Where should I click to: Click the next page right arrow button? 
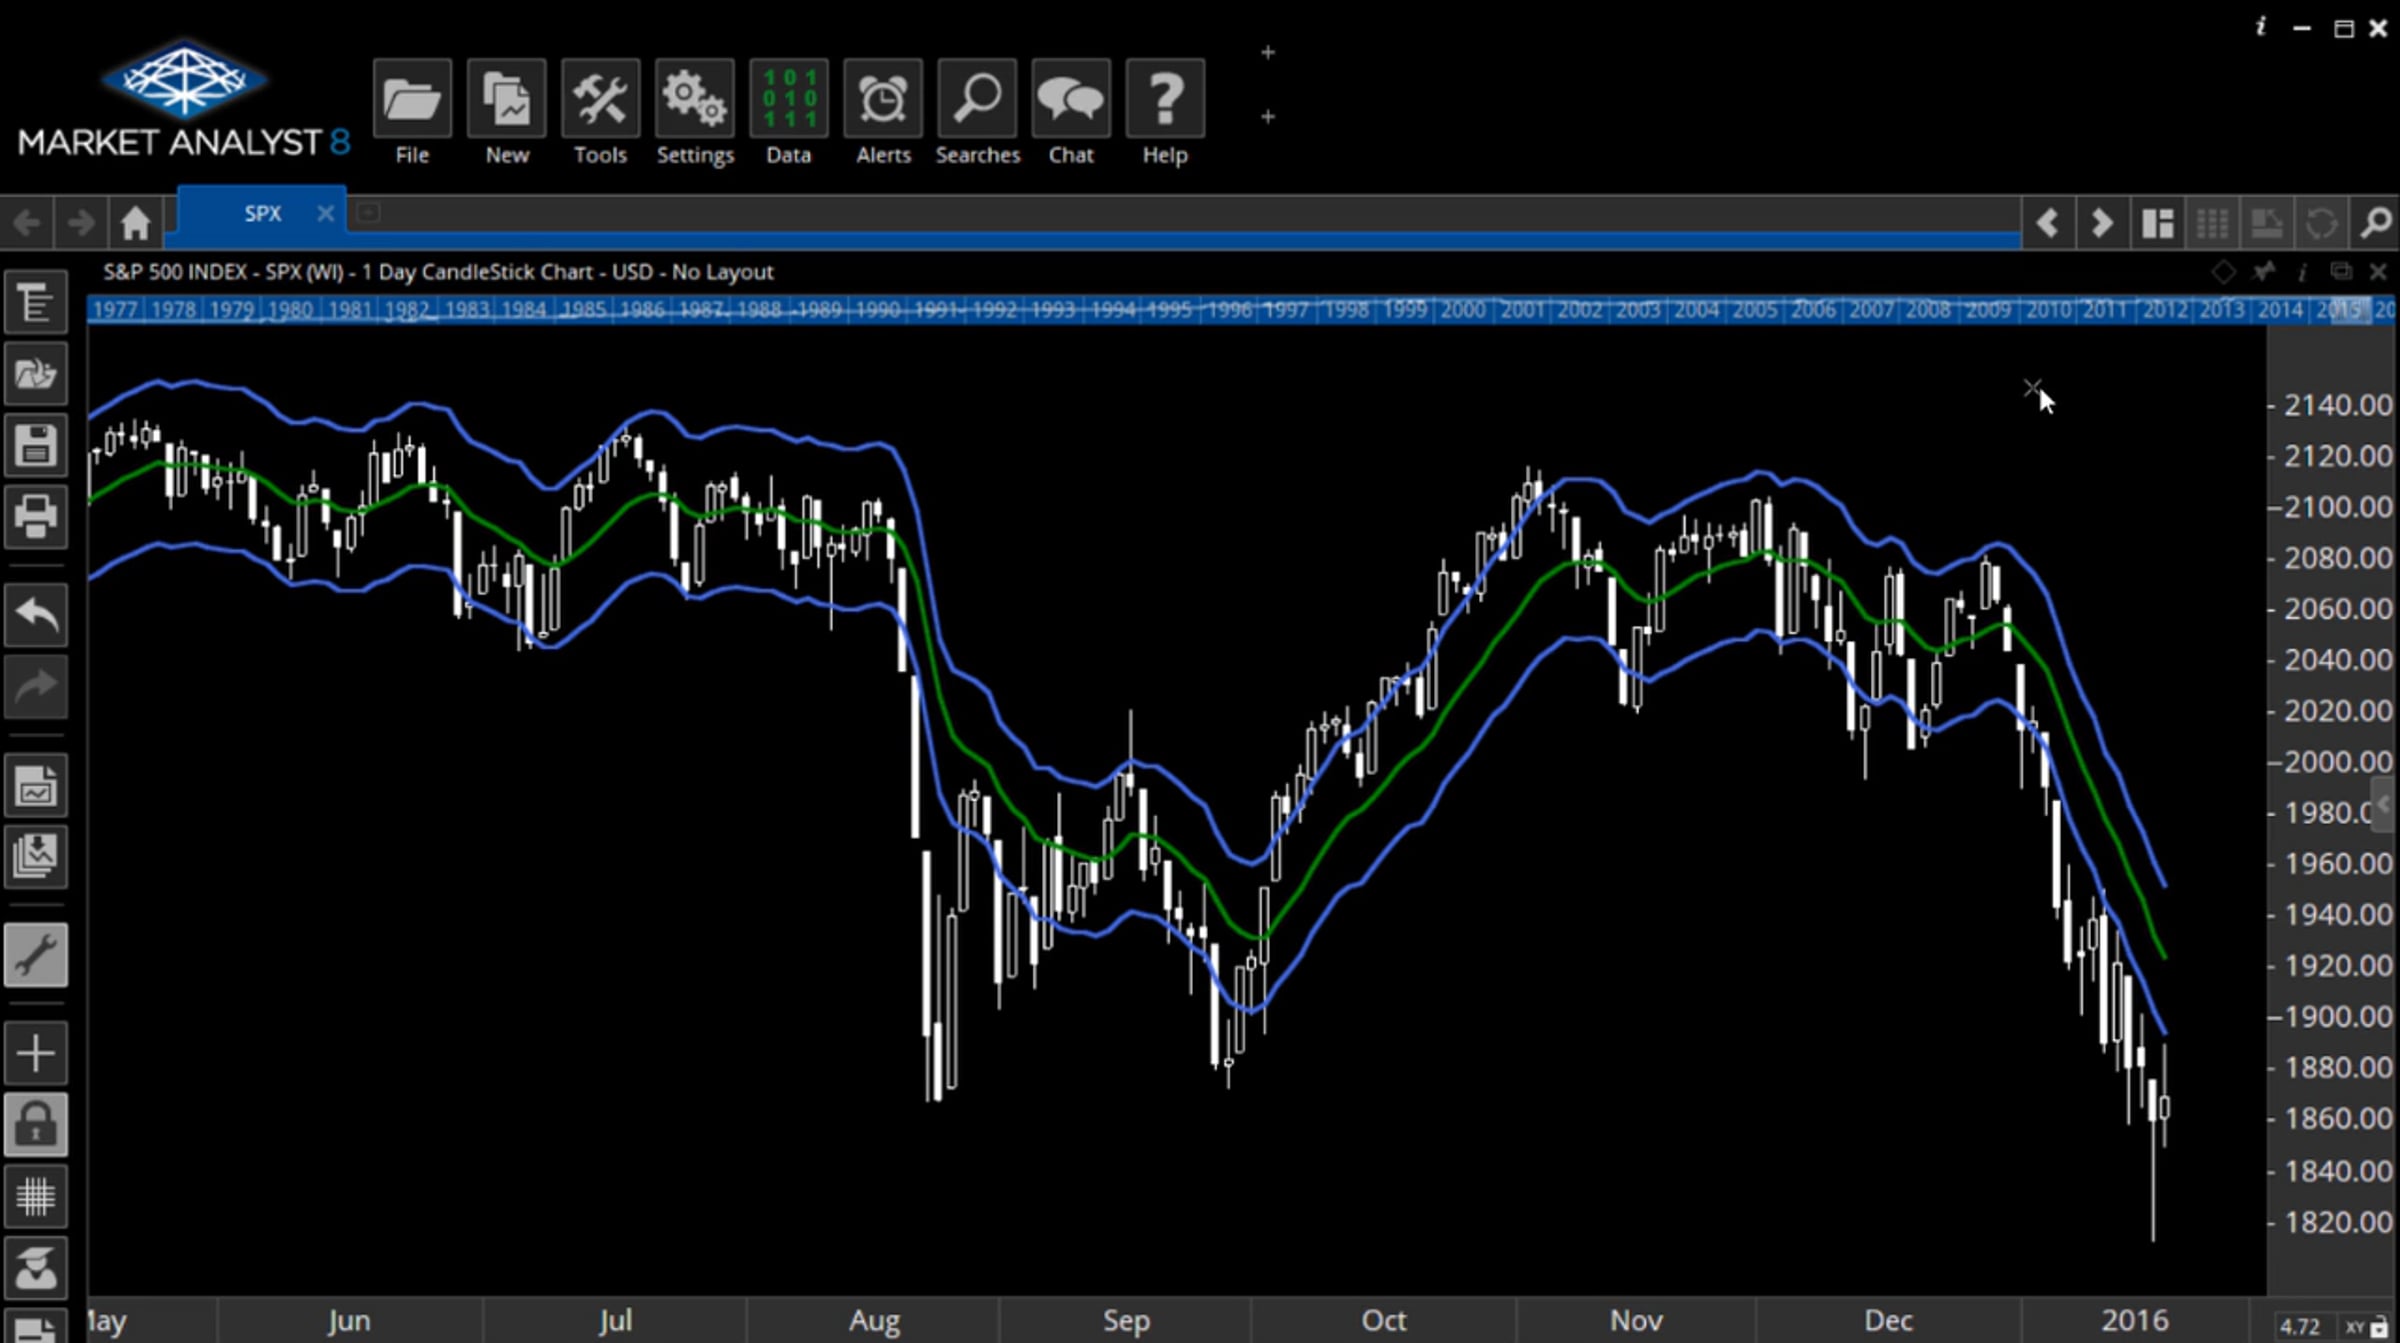tap(2102, 222)
